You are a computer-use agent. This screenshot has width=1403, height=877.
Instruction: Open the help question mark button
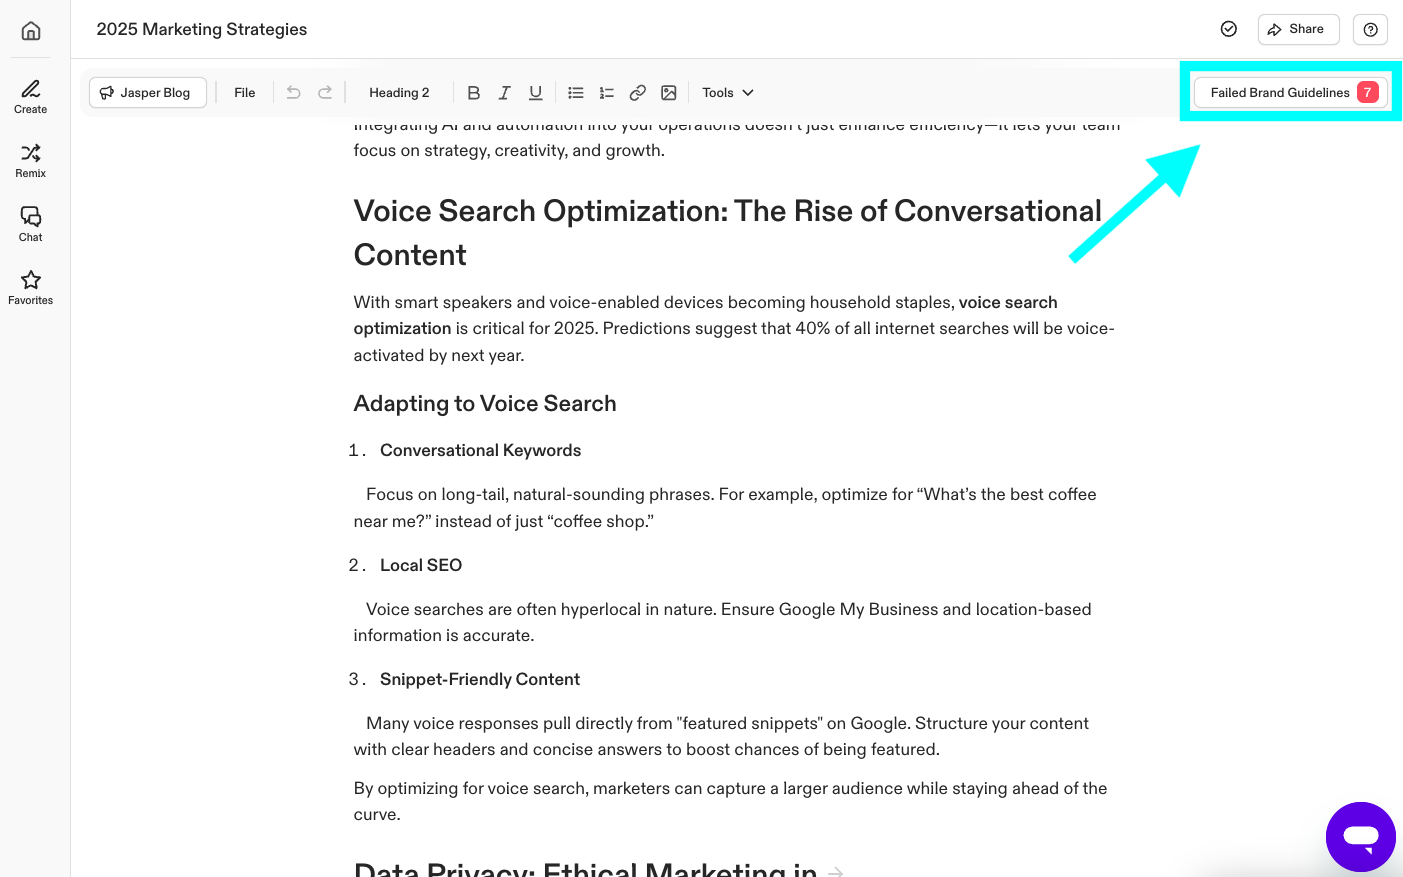coord(1370,29)
